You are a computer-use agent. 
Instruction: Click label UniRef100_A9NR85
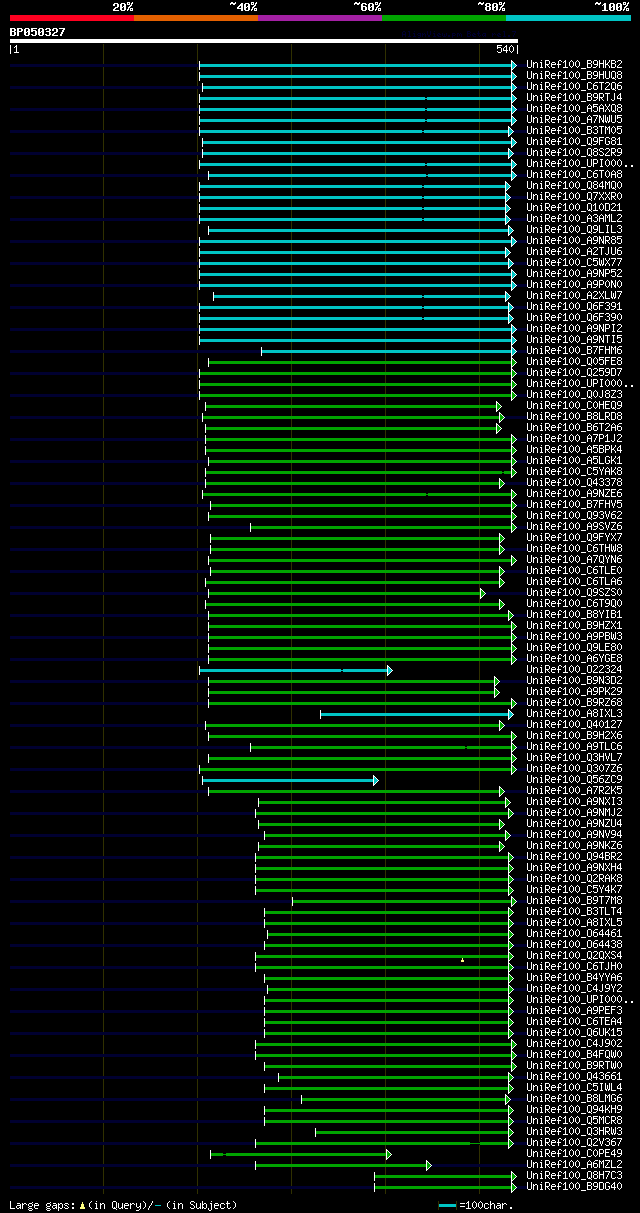coord(574,240)
